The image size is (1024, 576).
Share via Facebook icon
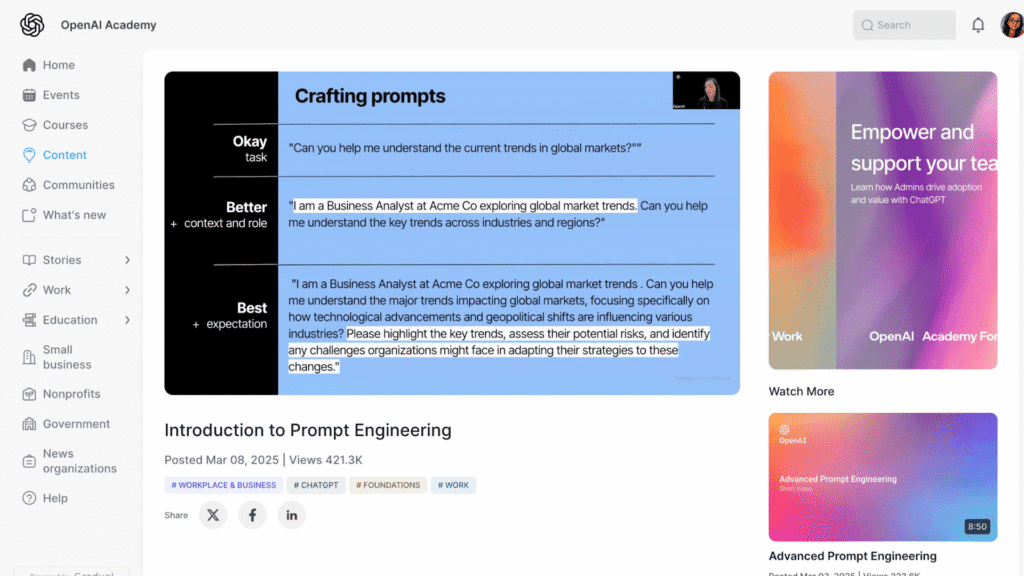coord(252,515)
